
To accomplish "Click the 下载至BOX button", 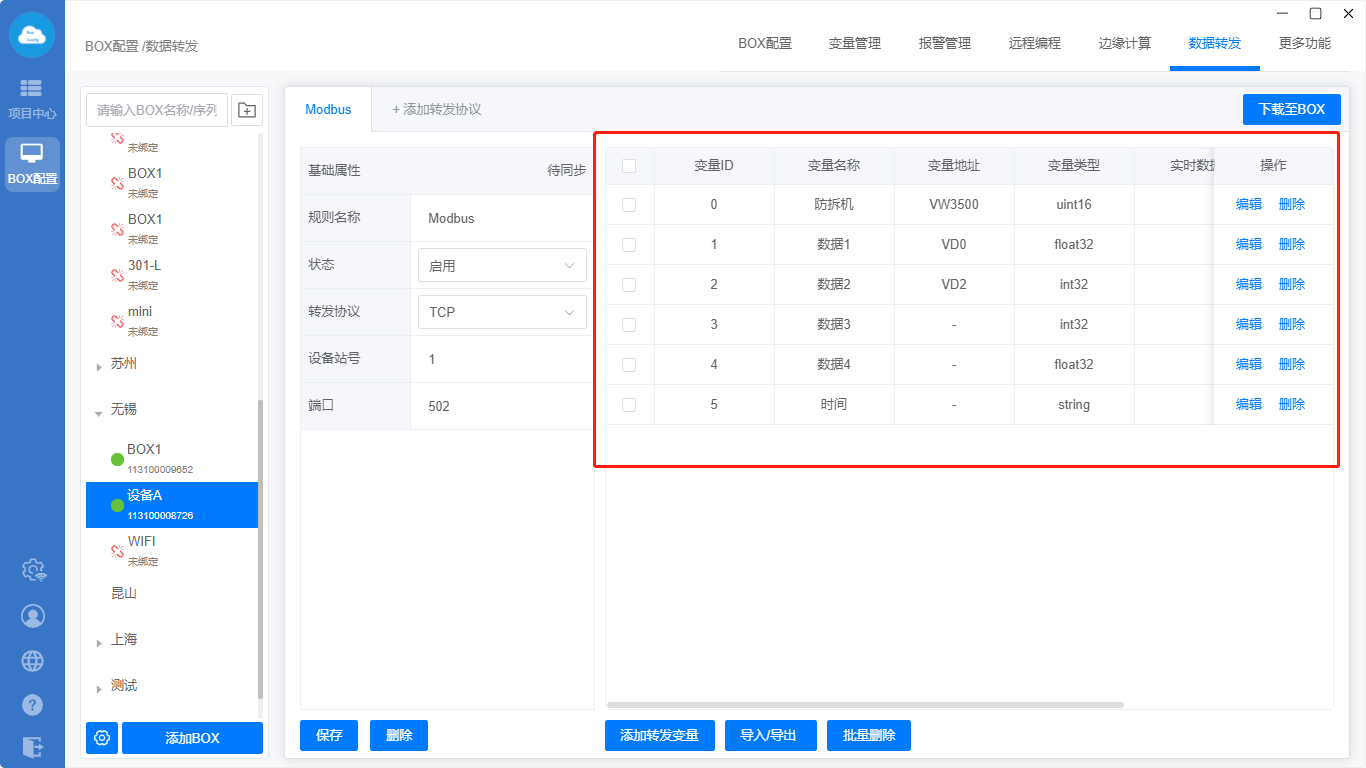I will tap(1291, 109).
